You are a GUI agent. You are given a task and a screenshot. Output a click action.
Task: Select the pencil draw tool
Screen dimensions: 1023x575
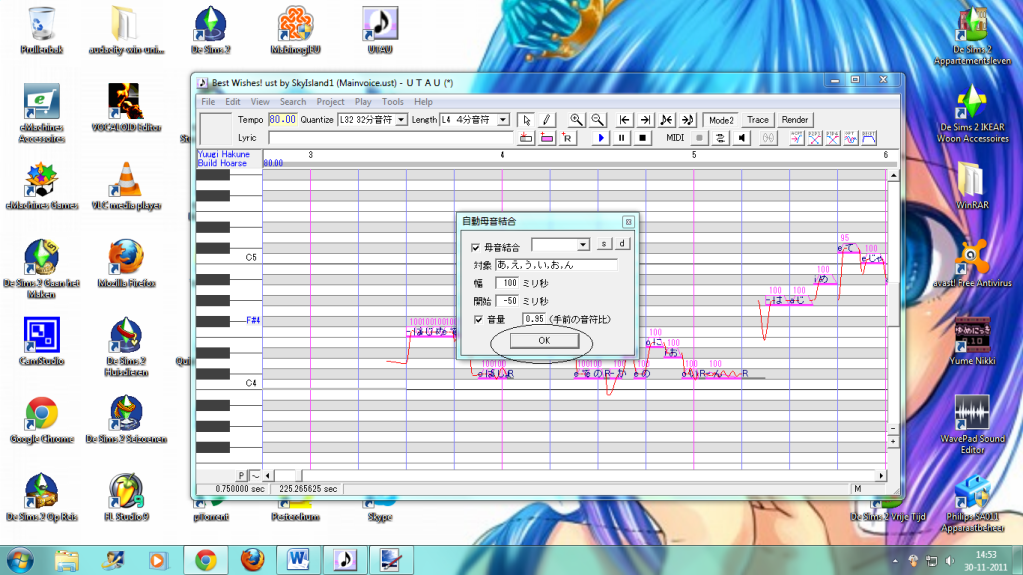[547, 119]
